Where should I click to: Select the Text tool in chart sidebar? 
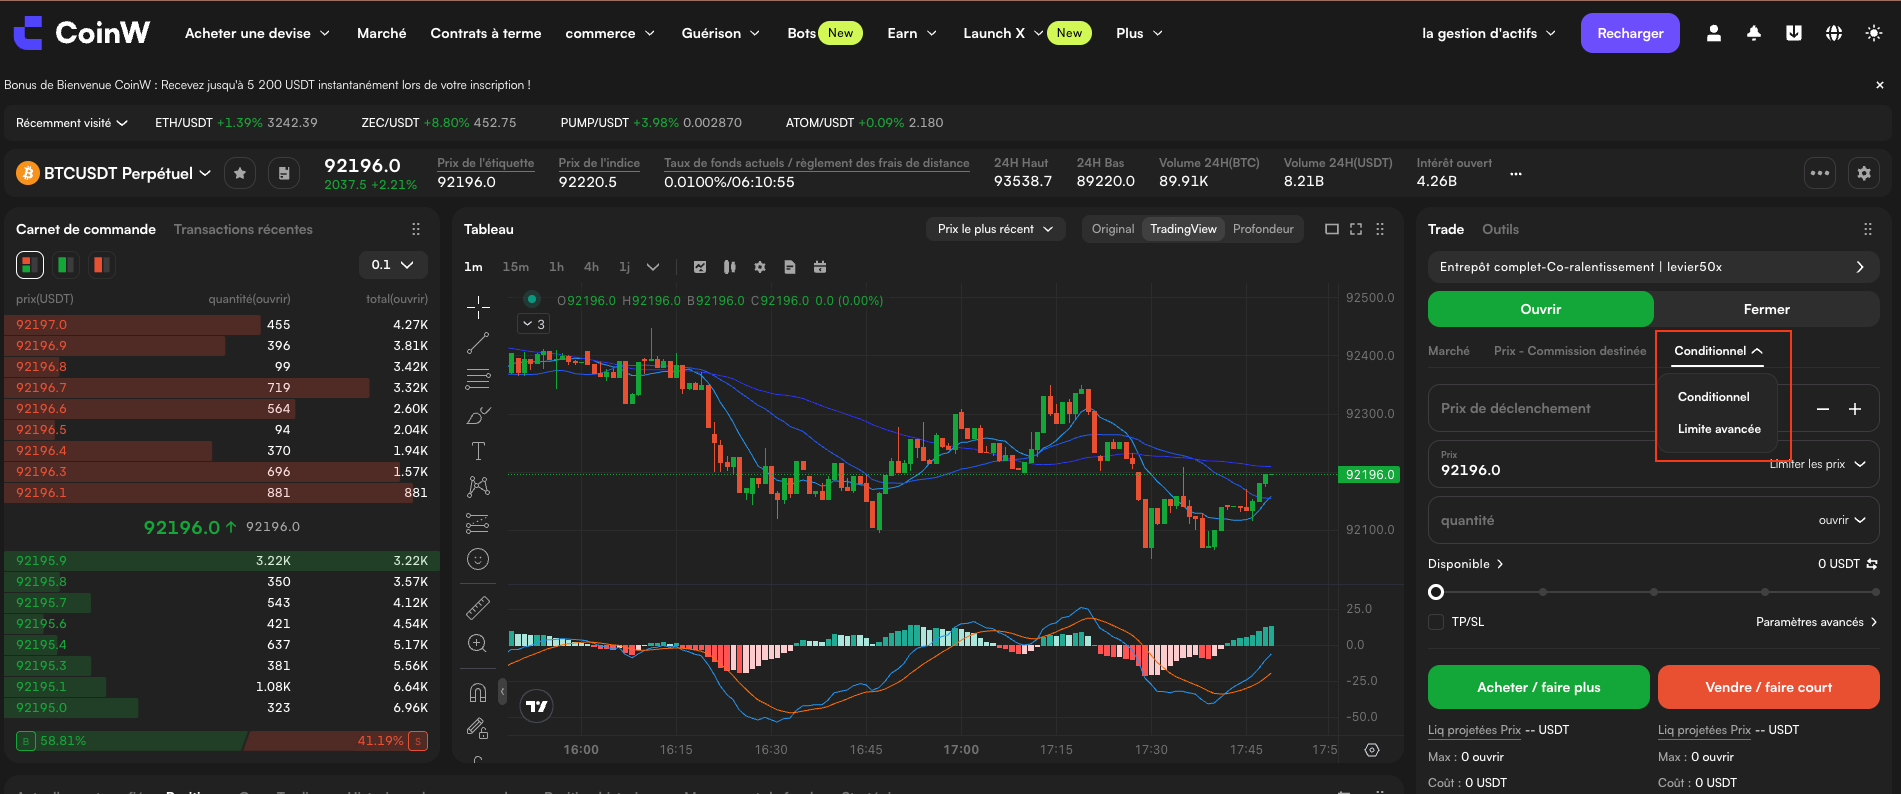(478, 451)
